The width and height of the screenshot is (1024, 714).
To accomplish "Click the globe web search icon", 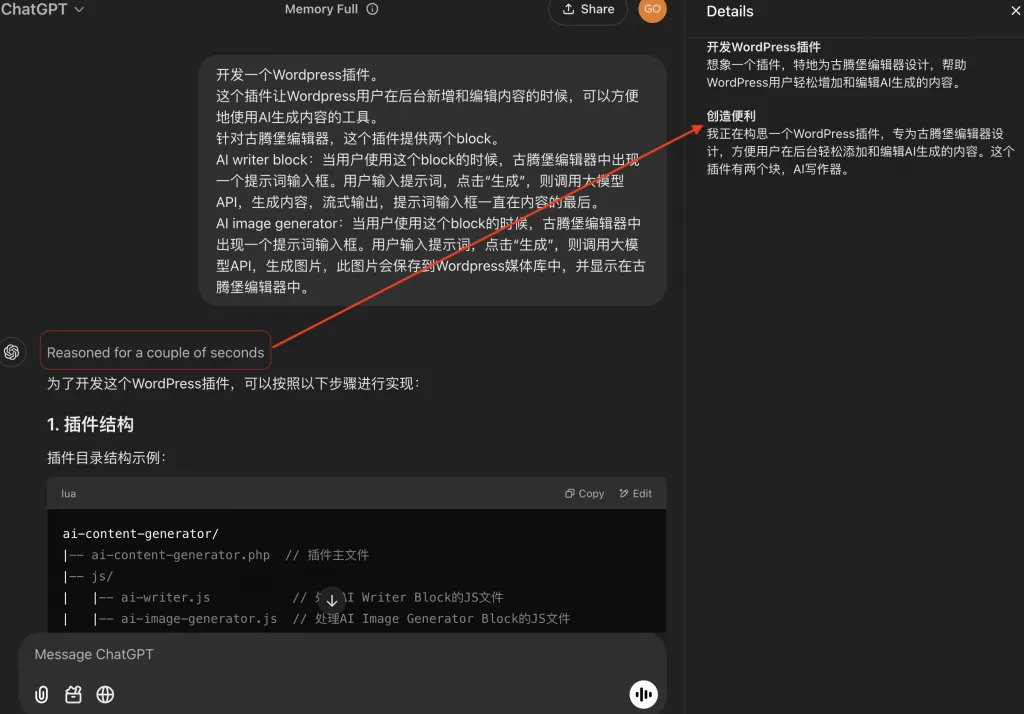I will tap(105, 694).
